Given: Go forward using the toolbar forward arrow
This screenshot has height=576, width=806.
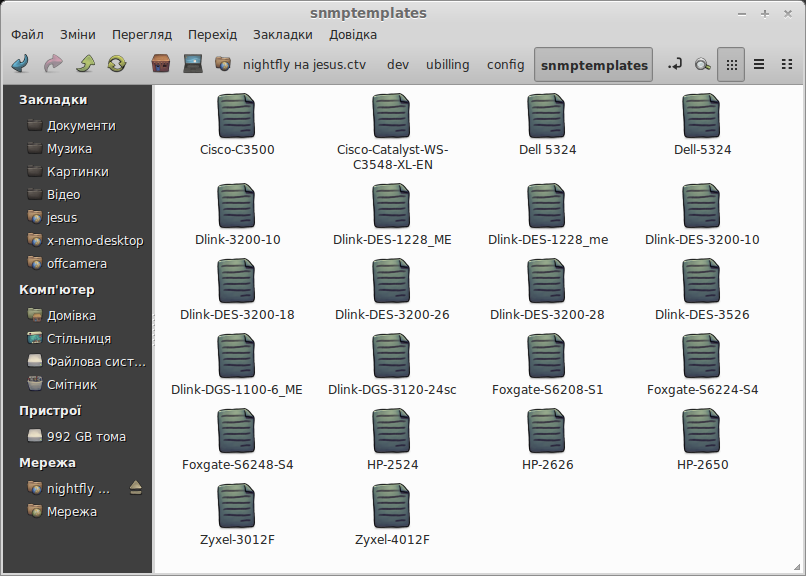Looking at the screenshot, I should pyautogui.click(x=53, y=64).
